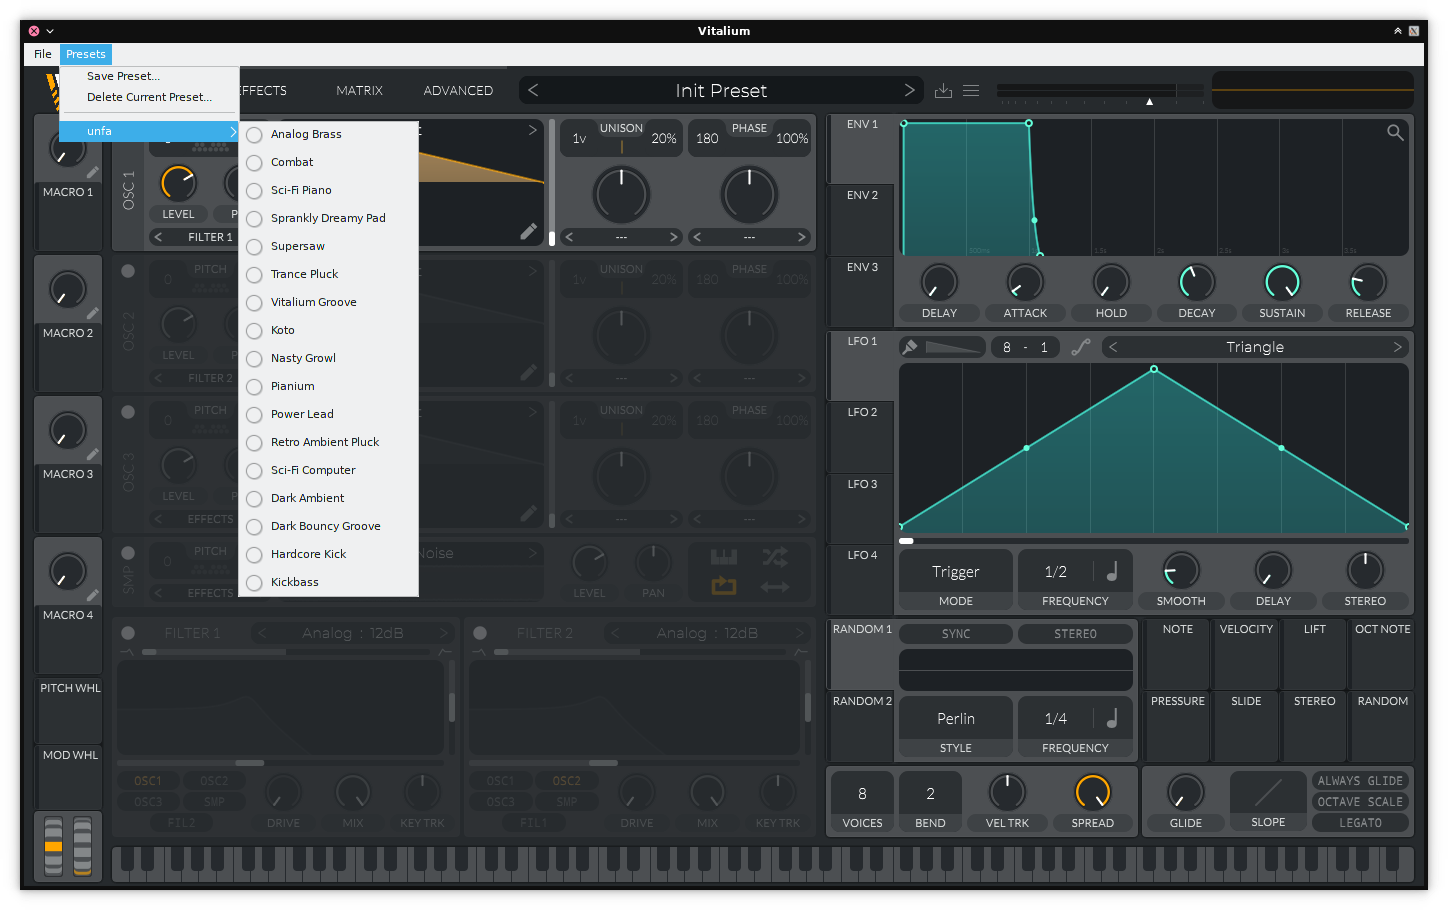This screenshot has width=1448, height=910.
Task: Choose Save Preset... from the menu
Action: (123, 76)
